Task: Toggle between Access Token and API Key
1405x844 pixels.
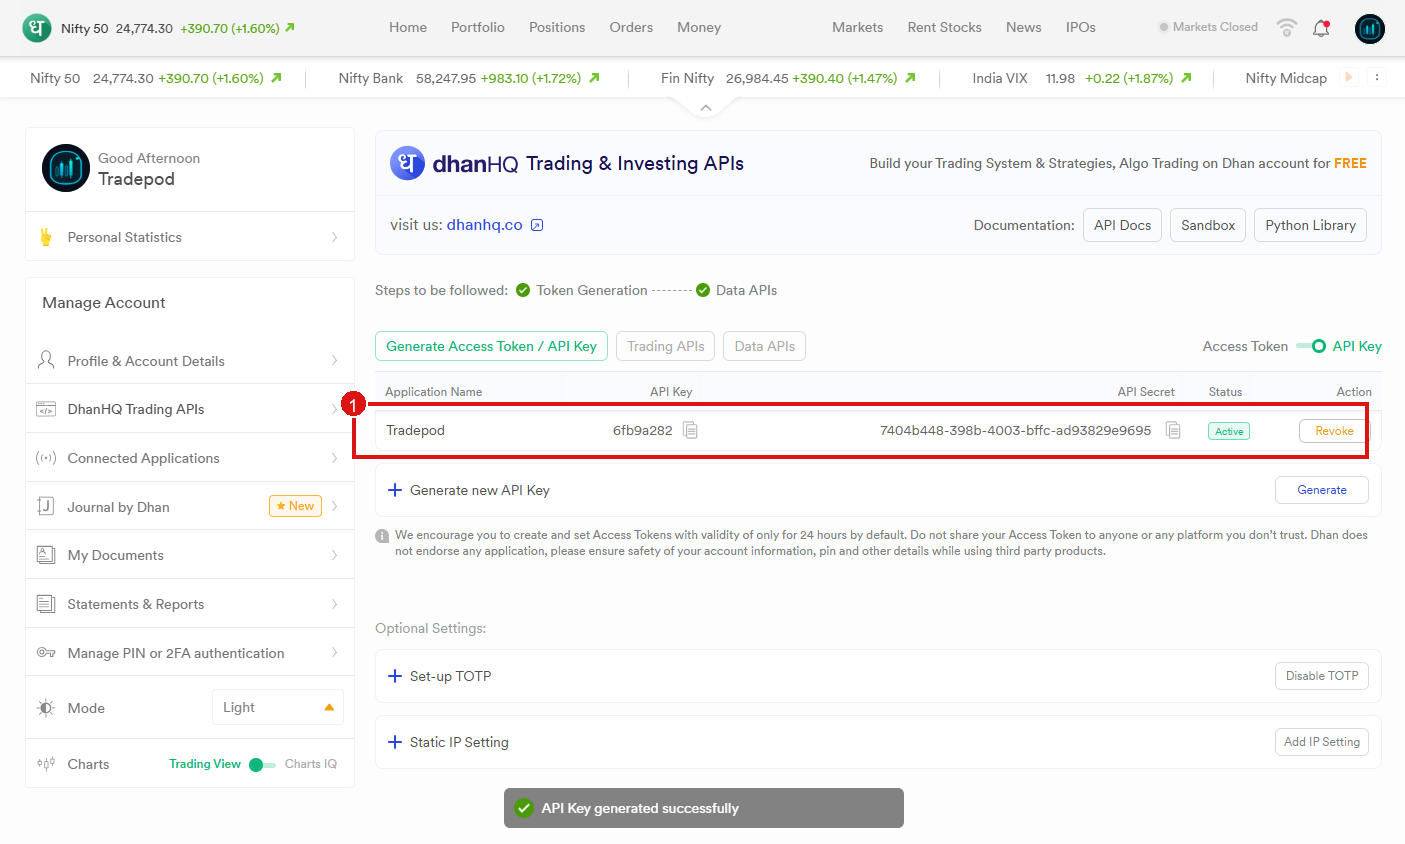Action: point(1311,346)
